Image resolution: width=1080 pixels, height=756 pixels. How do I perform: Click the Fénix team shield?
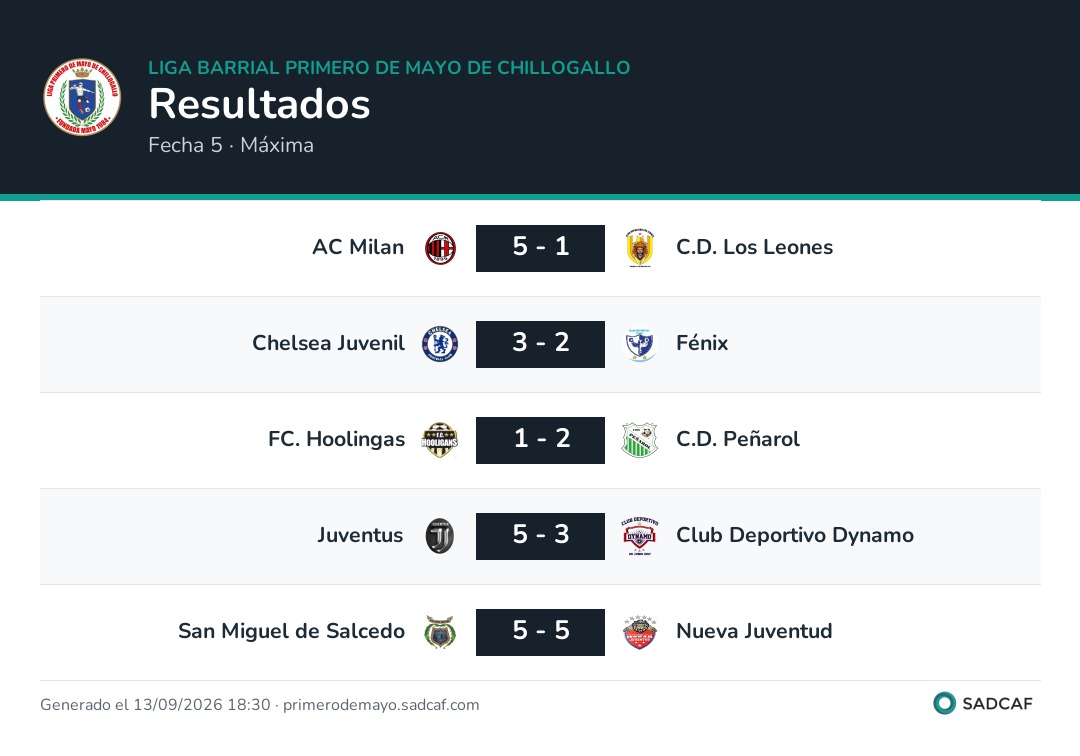tap(640, 344)
